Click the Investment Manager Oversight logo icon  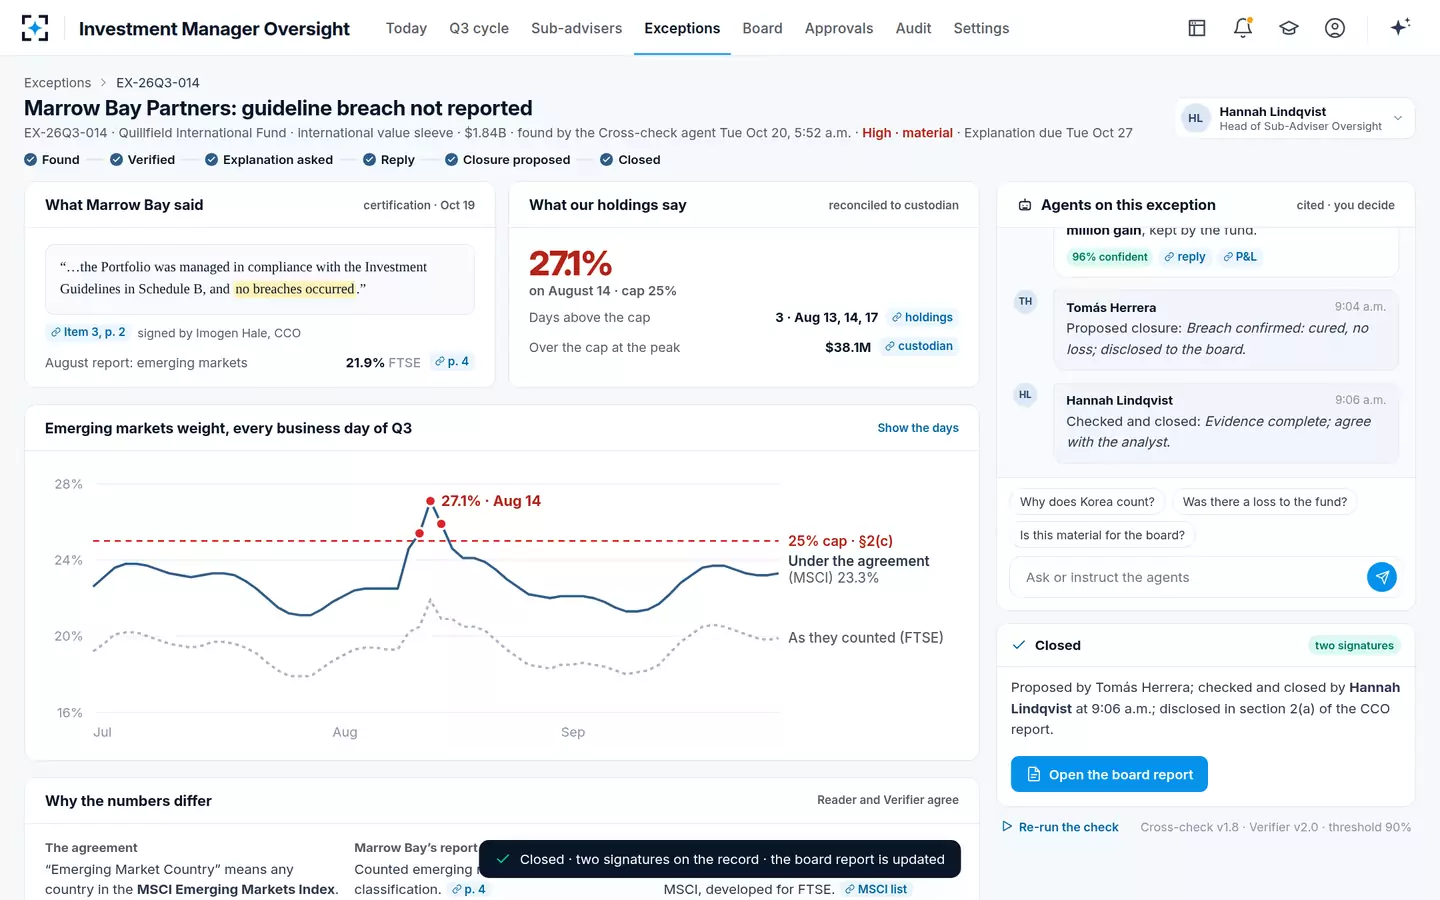(35, 28)
